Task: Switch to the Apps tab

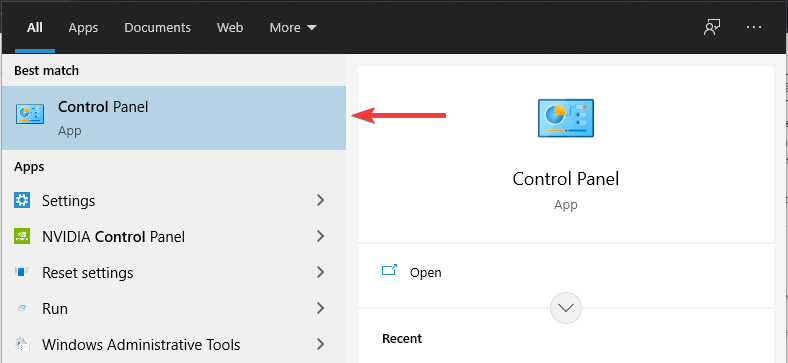Action: [x=83, y=28]
